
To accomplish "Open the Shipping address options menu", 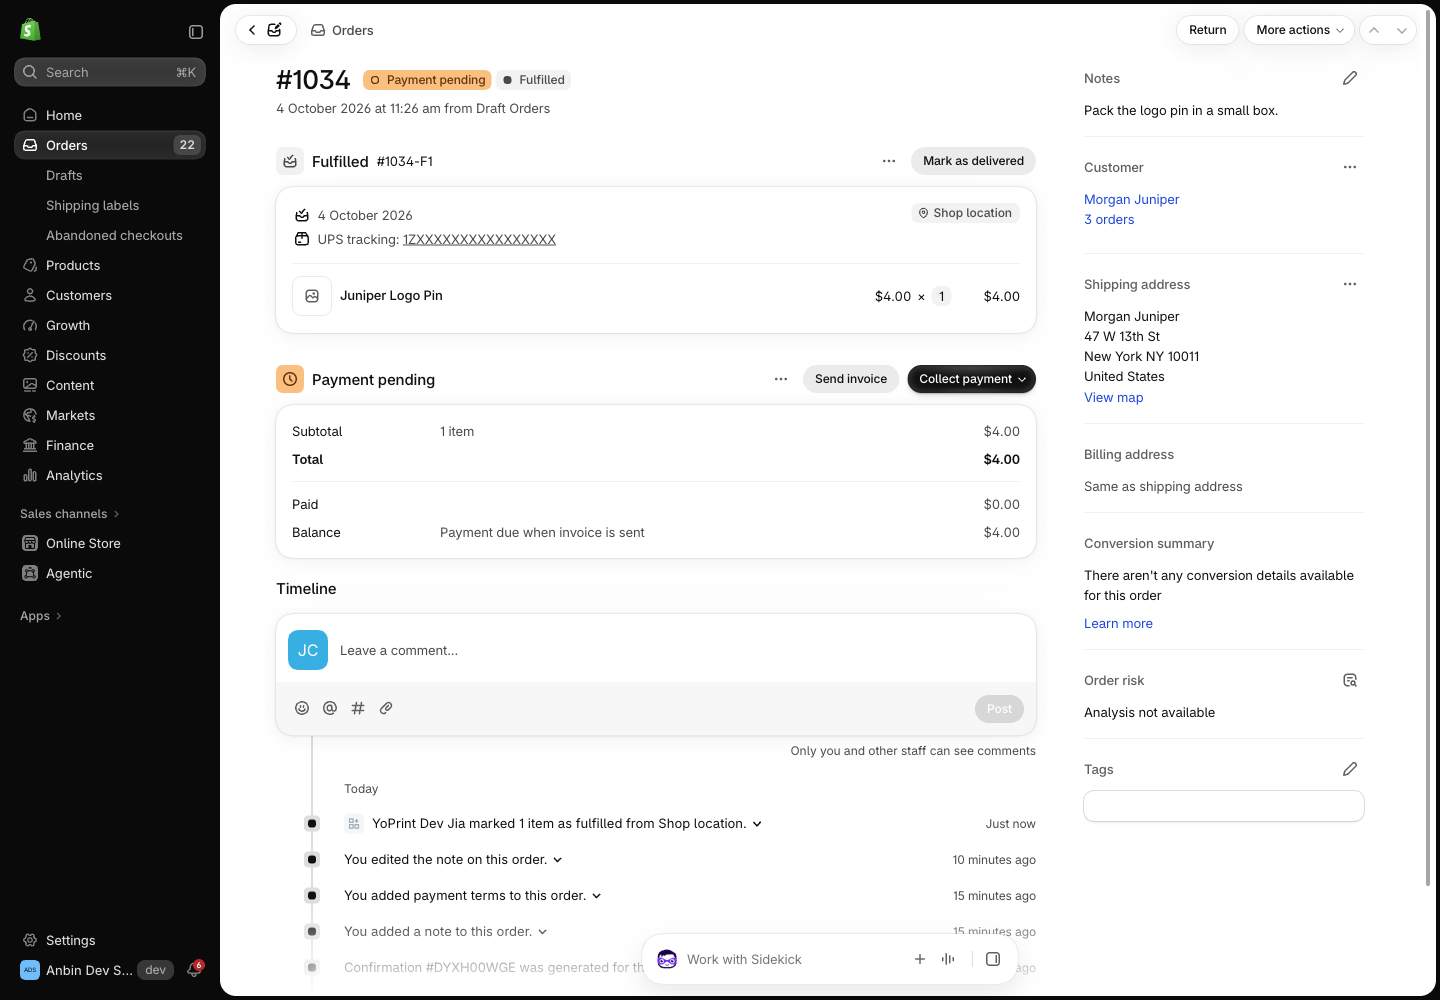I will point(1350,284).
